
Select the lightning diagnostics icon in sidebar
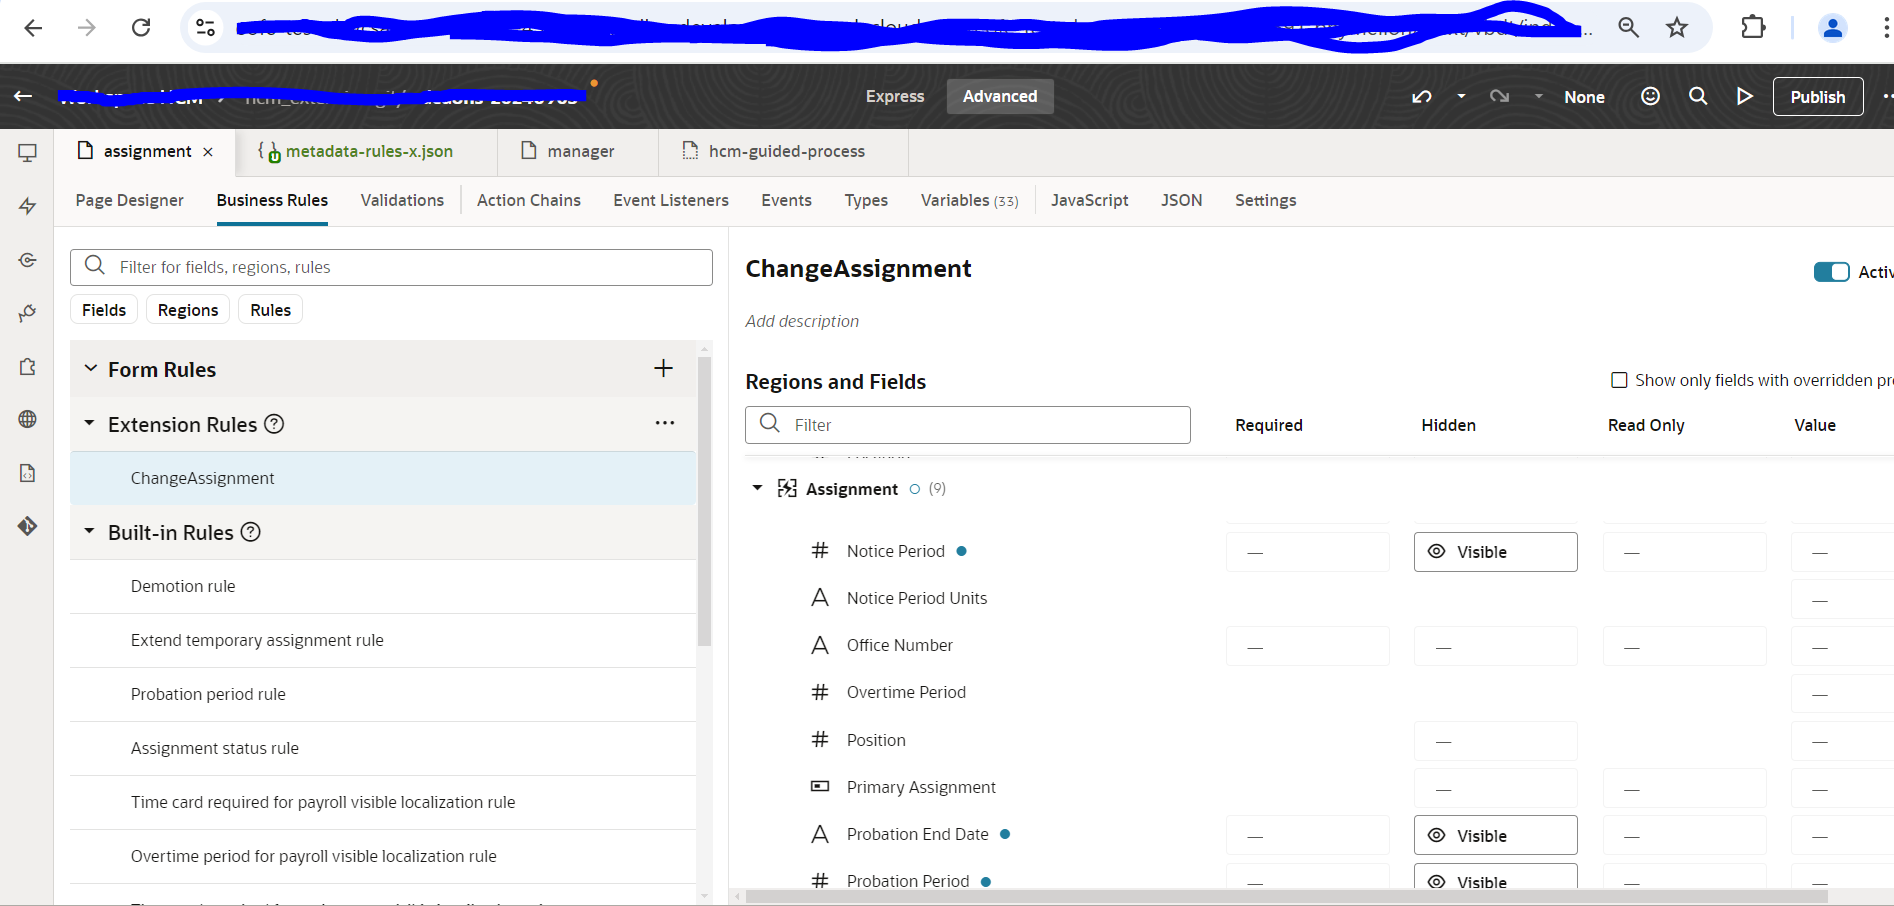[27, 206]
